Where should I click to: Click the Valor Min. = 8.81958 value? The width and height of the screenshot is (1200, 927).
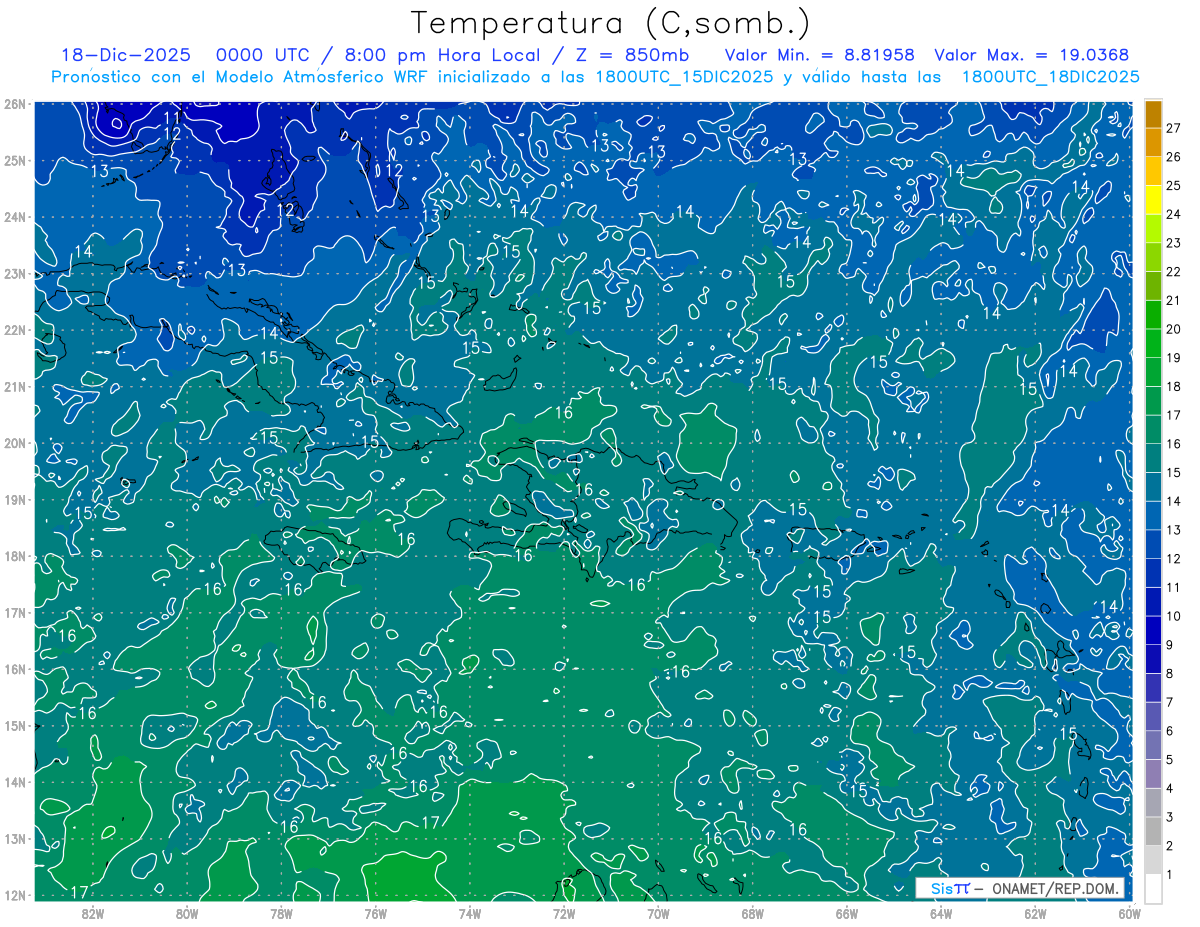pos(819,55)
